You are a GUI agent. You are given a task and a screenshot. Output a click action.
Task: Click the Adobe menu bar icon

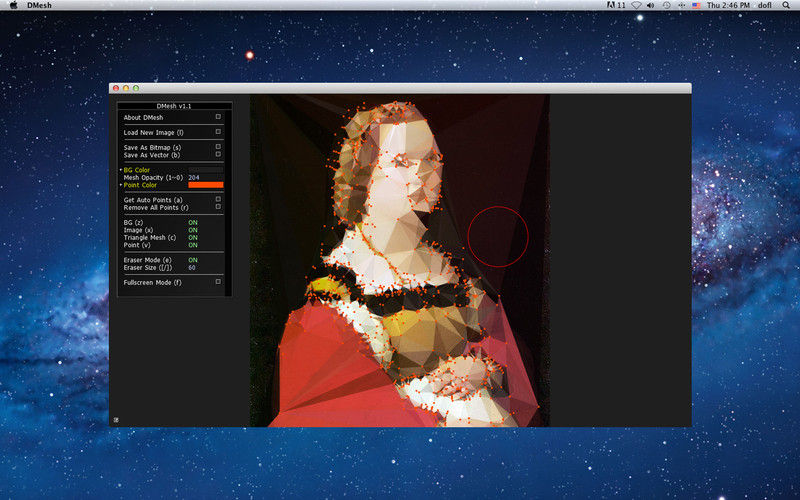coord(616,5)
